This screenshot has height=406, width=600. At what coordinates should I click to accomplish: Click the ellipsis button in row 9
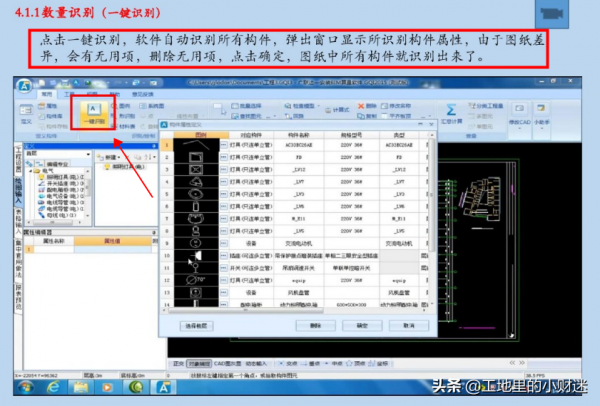click(224, 243)
